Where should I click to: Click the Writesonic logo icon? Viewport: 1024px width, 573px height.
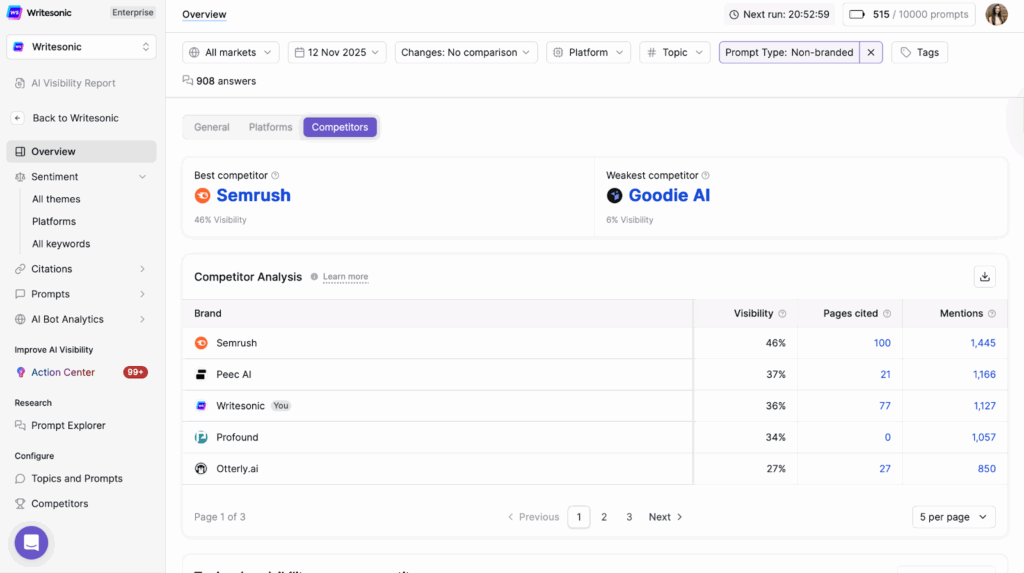14,12
